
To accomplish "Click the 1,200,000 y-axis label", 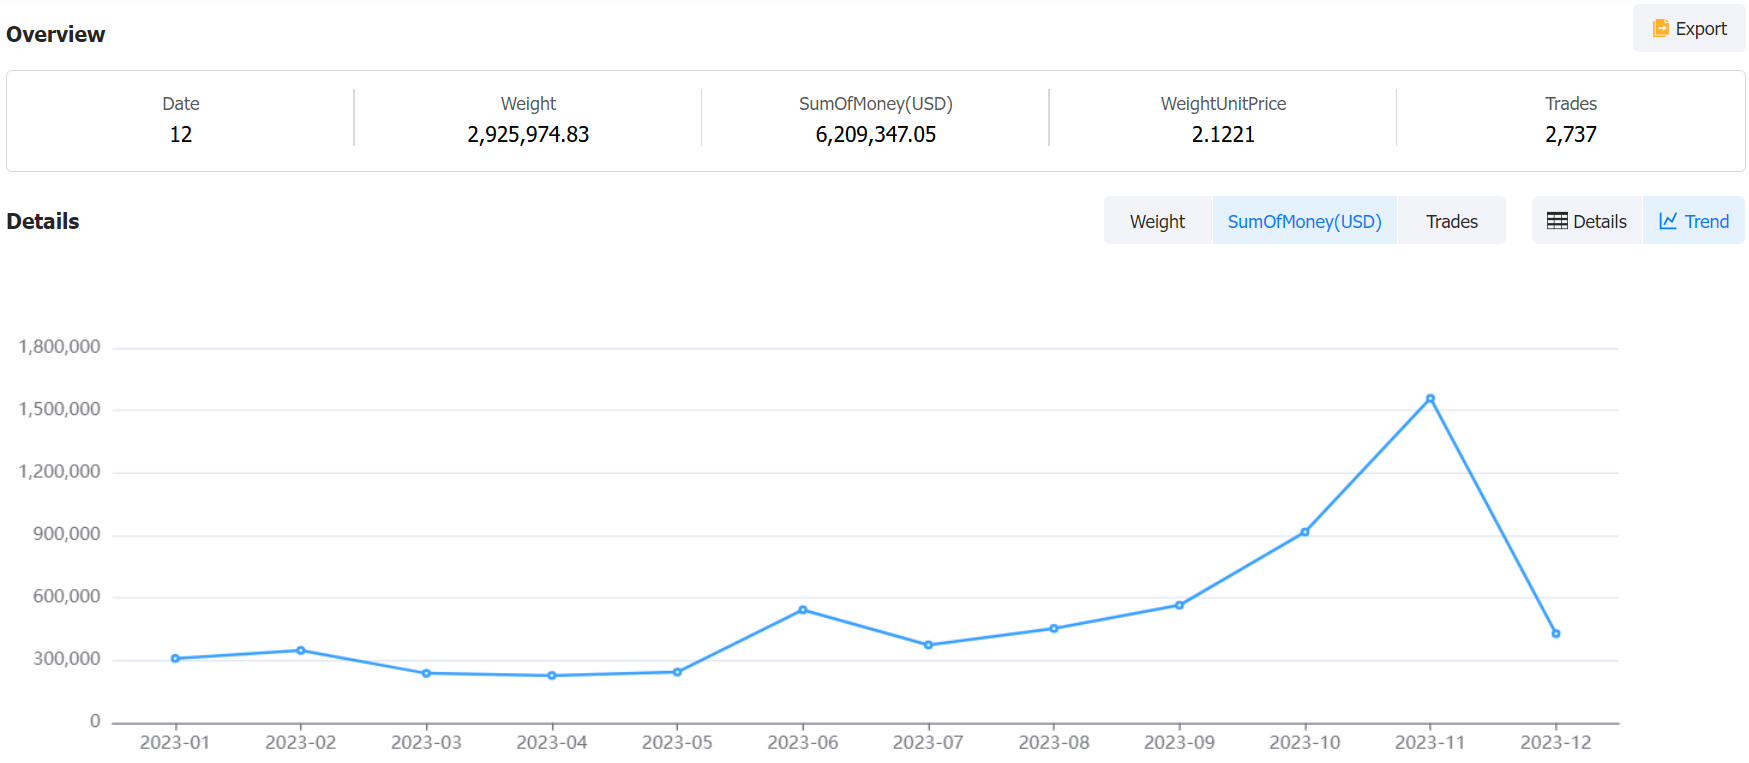I will tap(59, 471).
